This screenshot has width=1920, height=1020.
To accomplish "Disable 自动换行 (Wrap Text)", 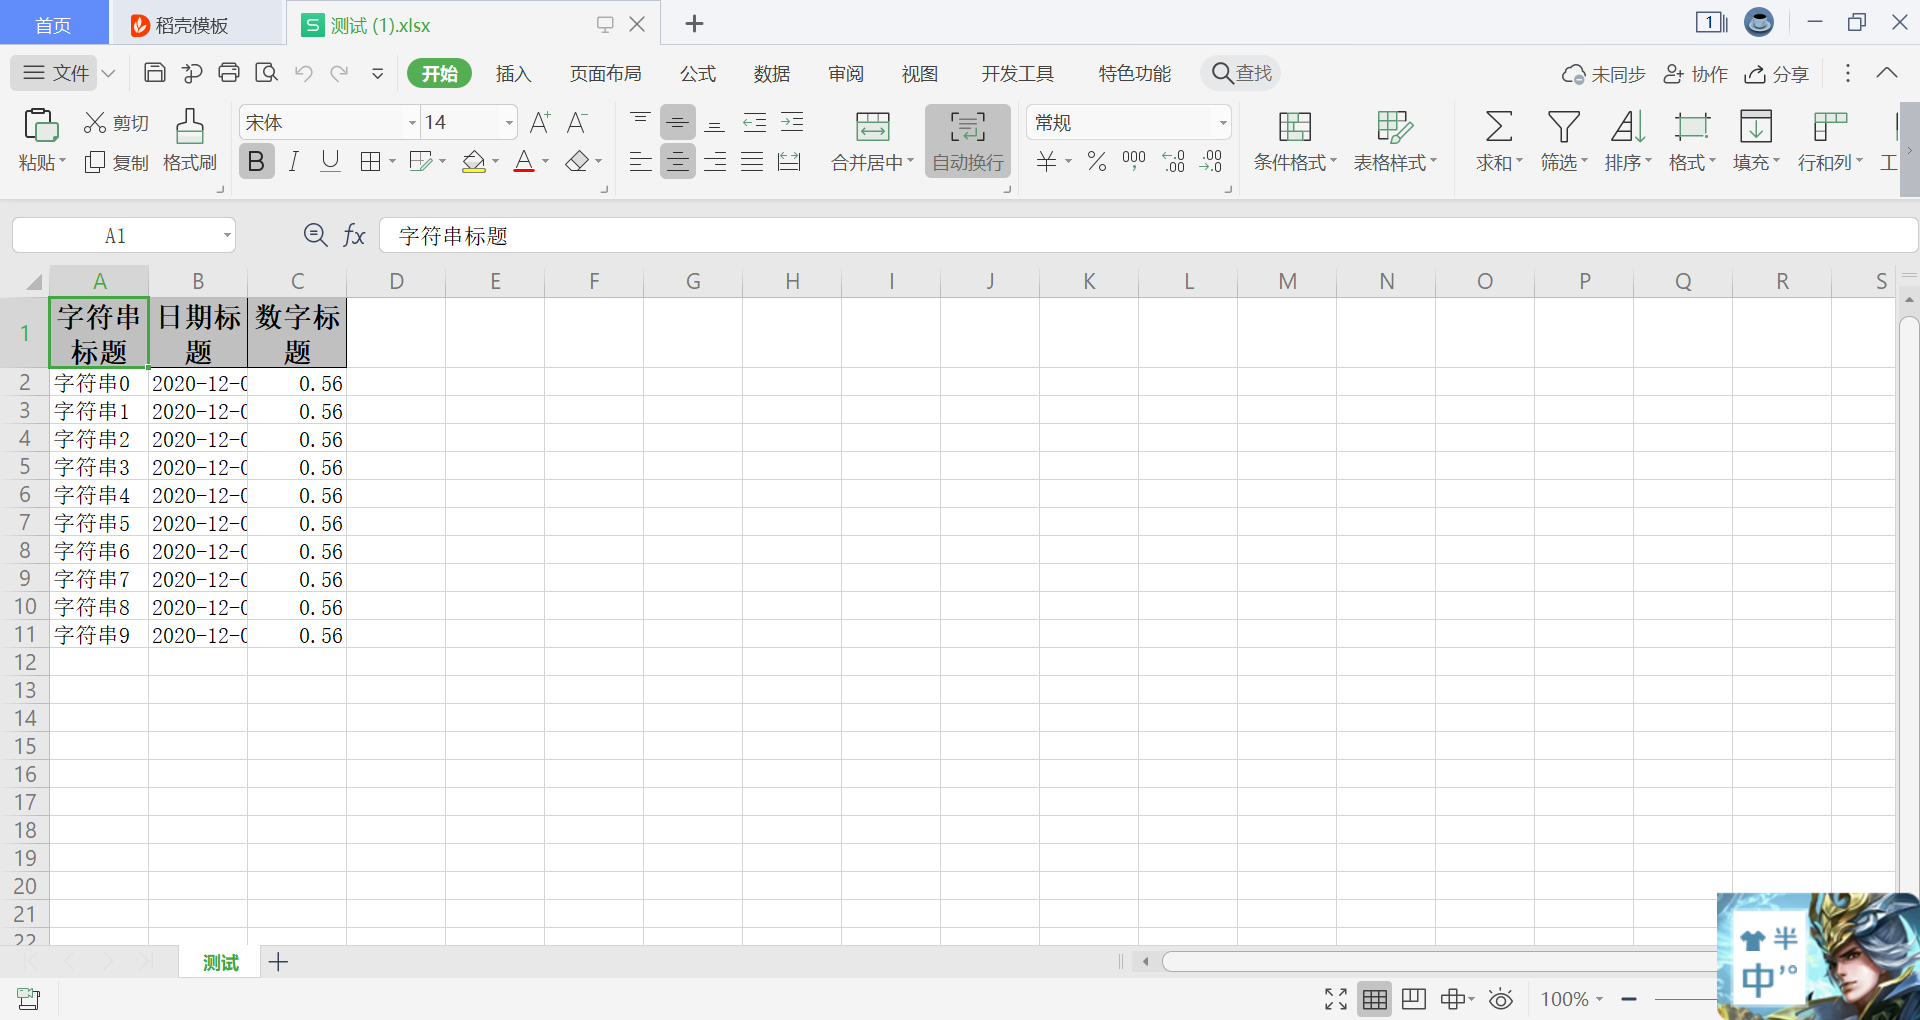I will point(966,140).
